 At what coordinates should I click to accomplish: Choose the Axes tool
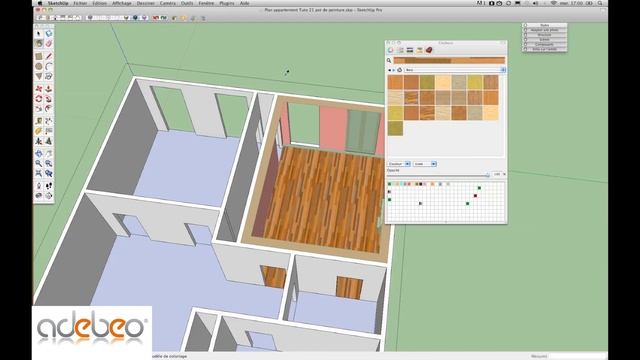pyautogui.click(x=39, y=141)
